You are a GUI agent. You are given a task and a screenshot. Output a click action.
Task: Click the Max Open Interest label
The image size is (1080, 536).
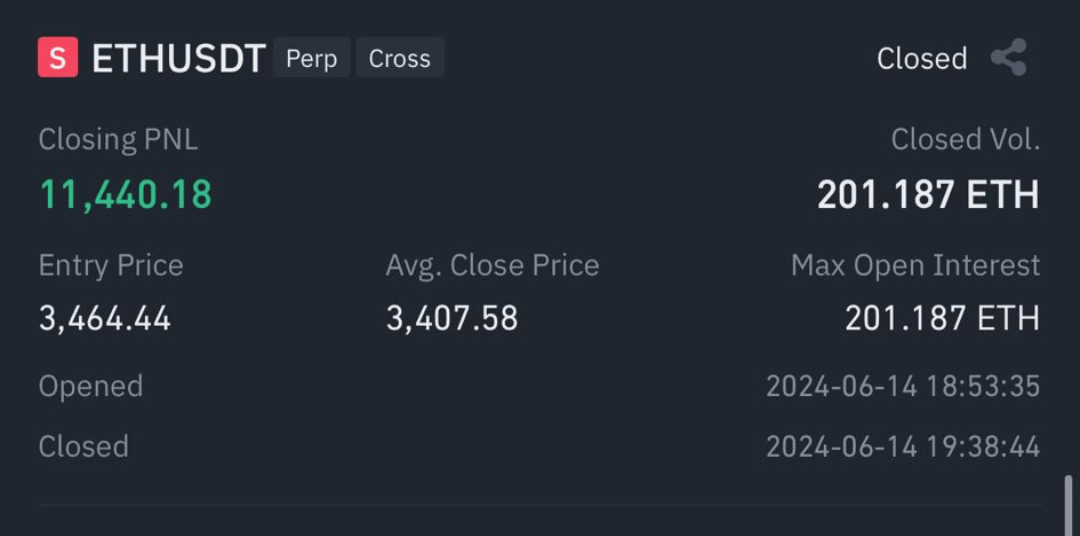(915, 265)
